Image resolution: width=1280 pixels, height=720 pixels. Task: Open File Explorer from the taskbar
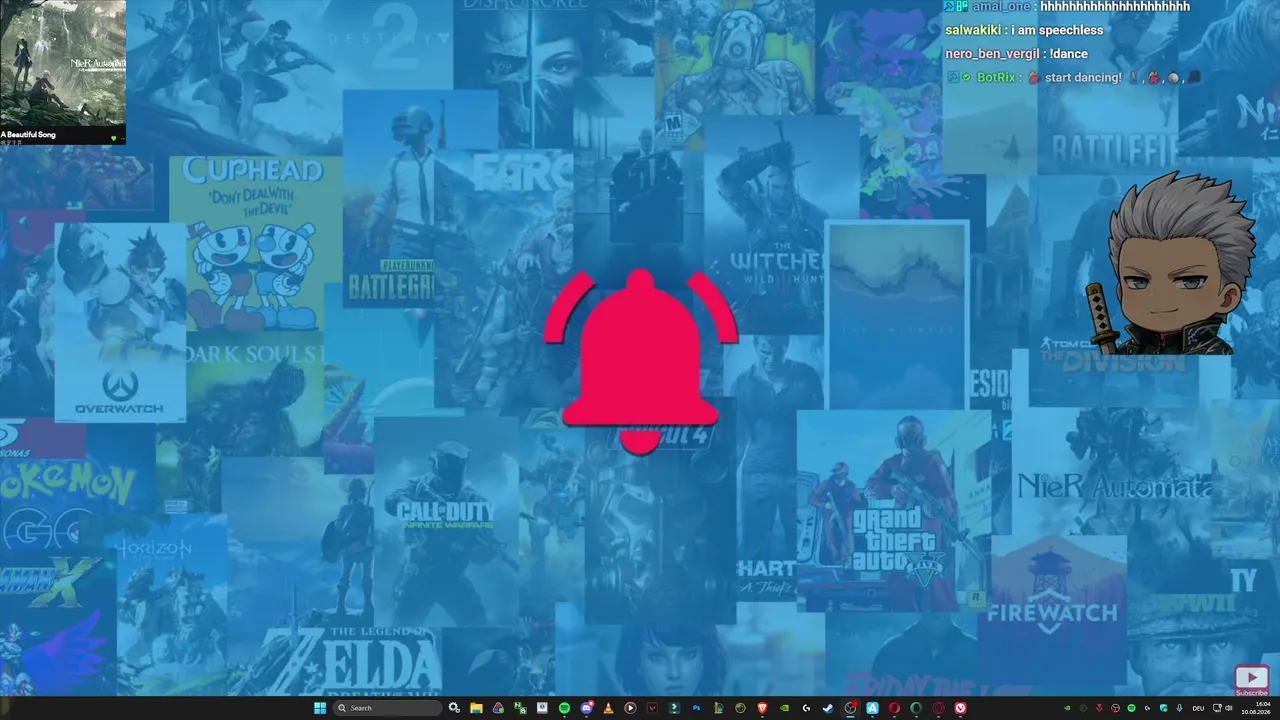[476, 708]
